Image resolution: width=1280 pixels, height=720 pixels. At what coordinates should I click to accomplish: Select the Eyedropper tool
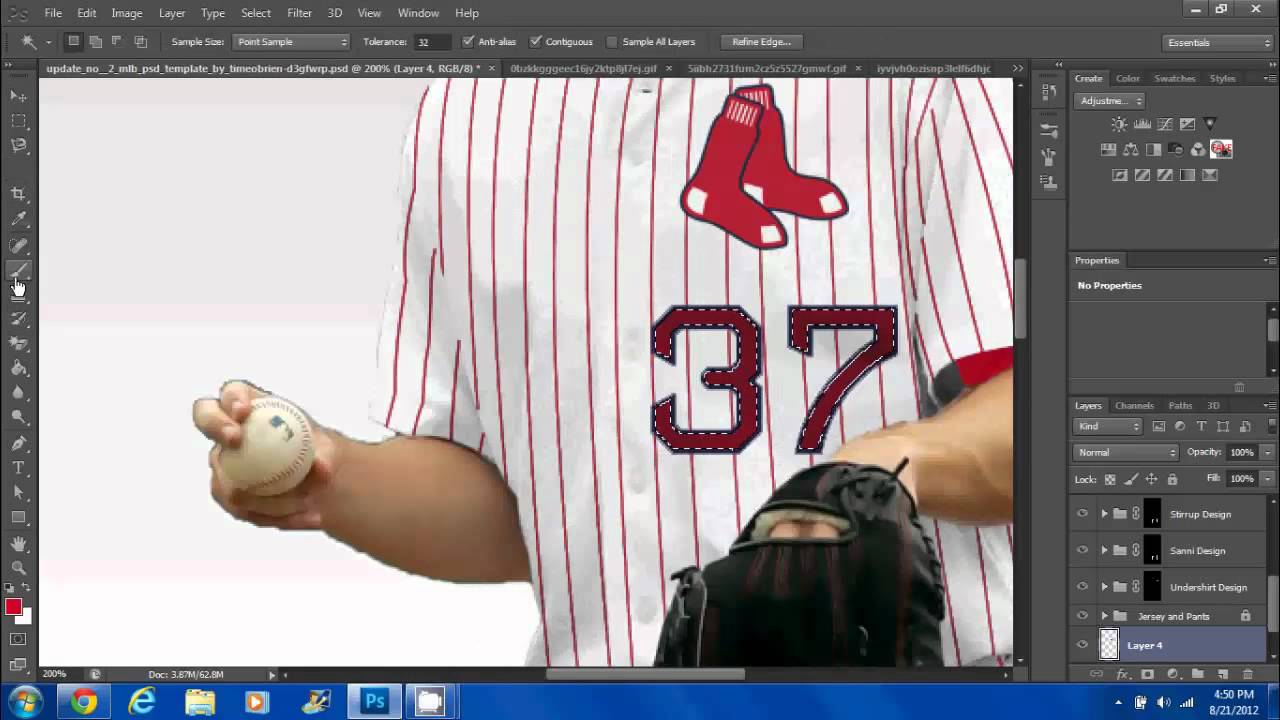(18, 219)
